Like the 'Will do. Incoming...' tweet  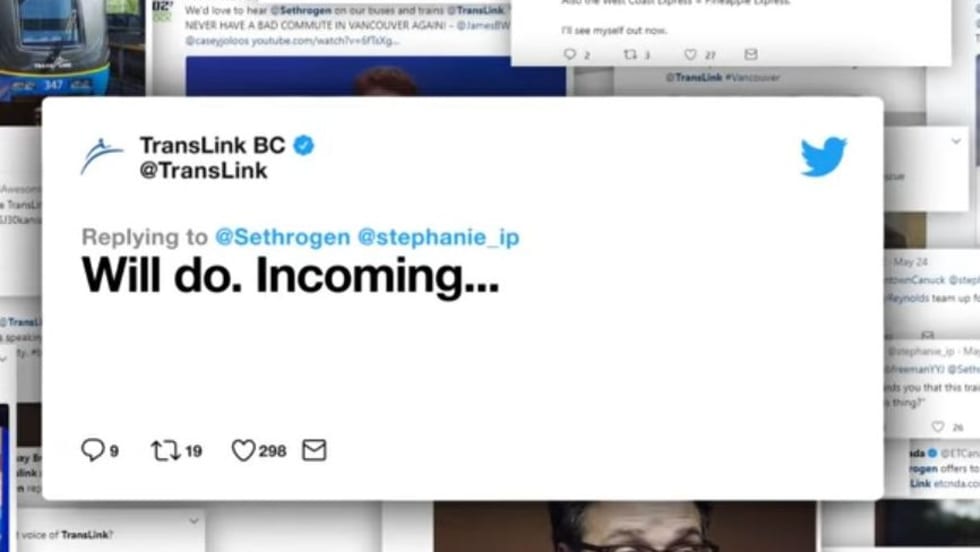point(243,450)
